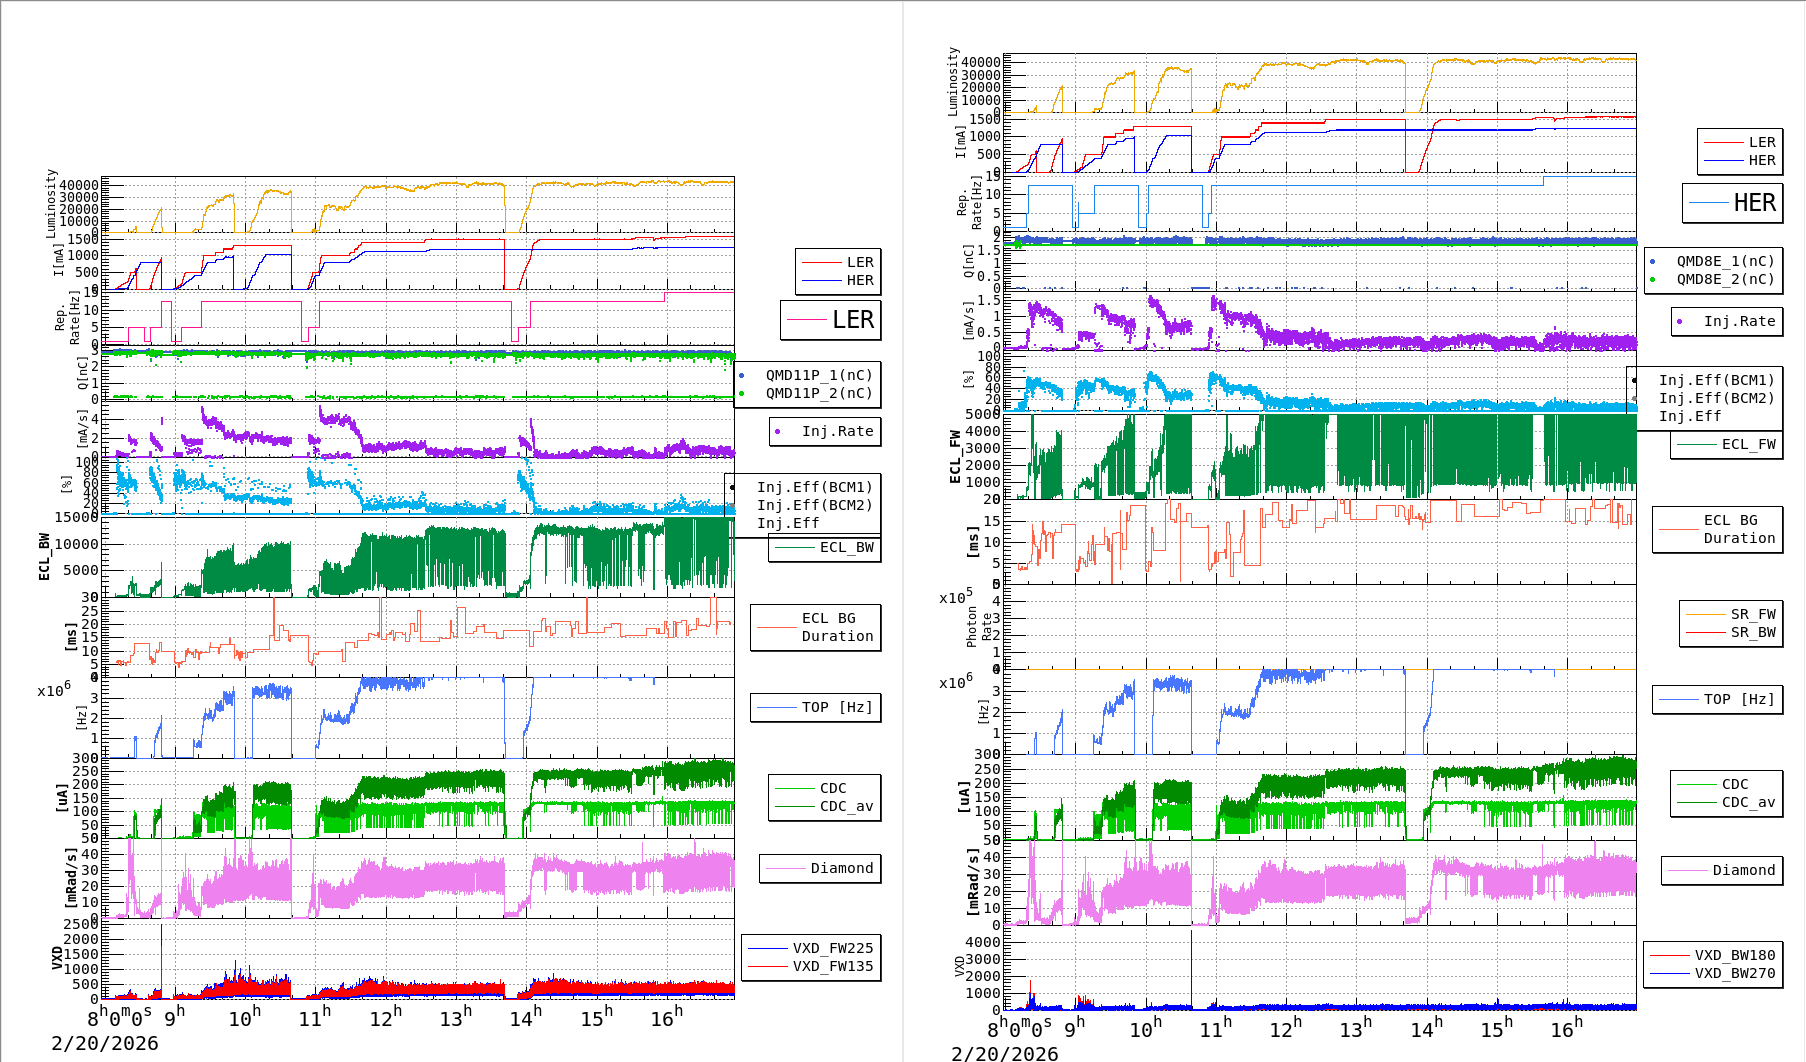Click the left panel Diamond legend
Screen dimensions: 1806x1062
[841, 868]
